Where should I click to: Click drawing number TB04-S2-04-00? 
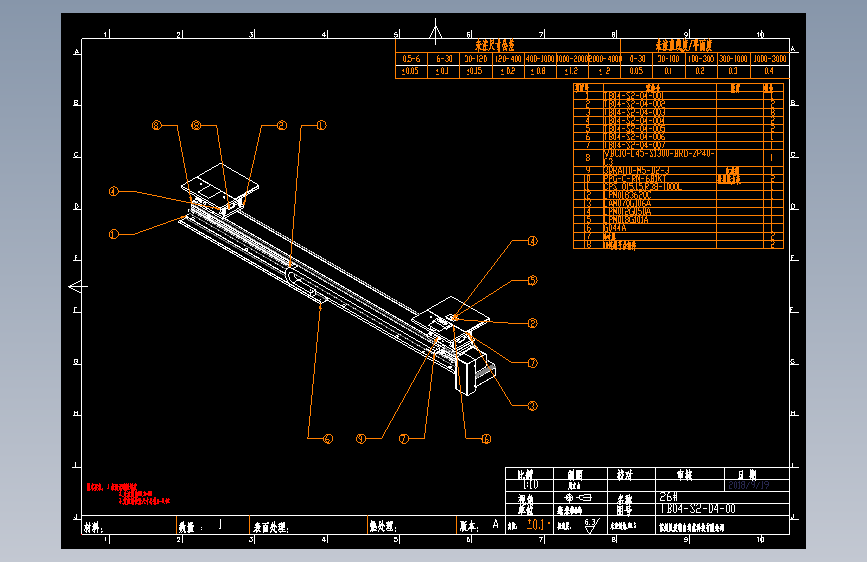click(x=698, y=509)
